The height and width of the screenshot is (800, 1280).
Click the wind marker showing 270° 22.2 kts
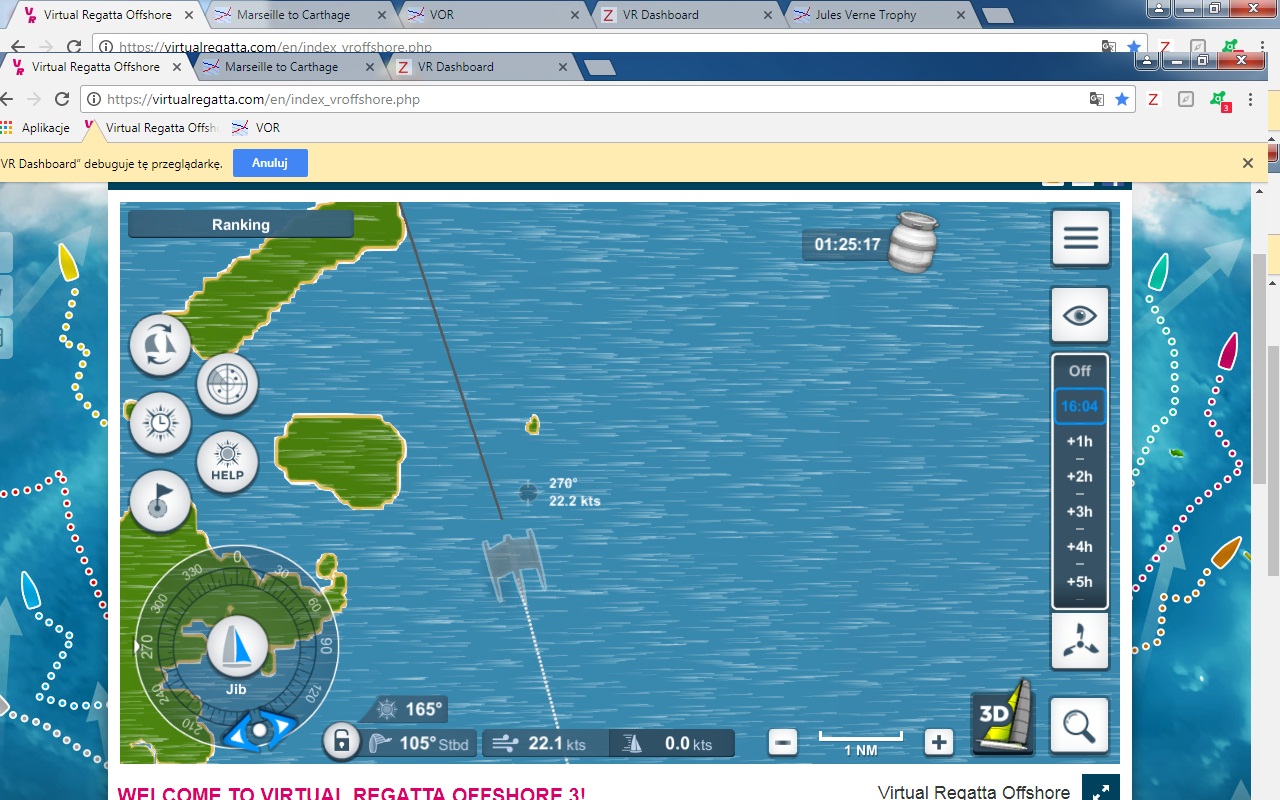(x=528, y=491)
